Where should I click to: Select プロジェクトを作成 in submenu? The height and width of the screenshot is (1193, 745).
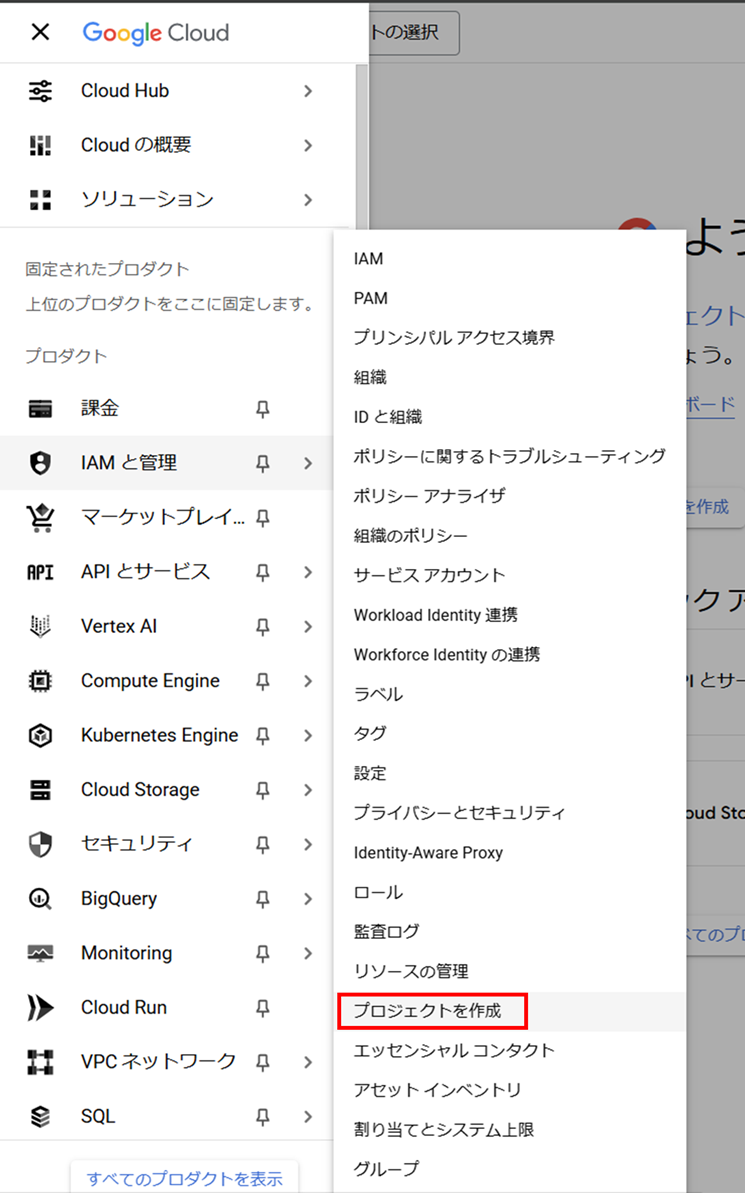(x=510, y=1011)
